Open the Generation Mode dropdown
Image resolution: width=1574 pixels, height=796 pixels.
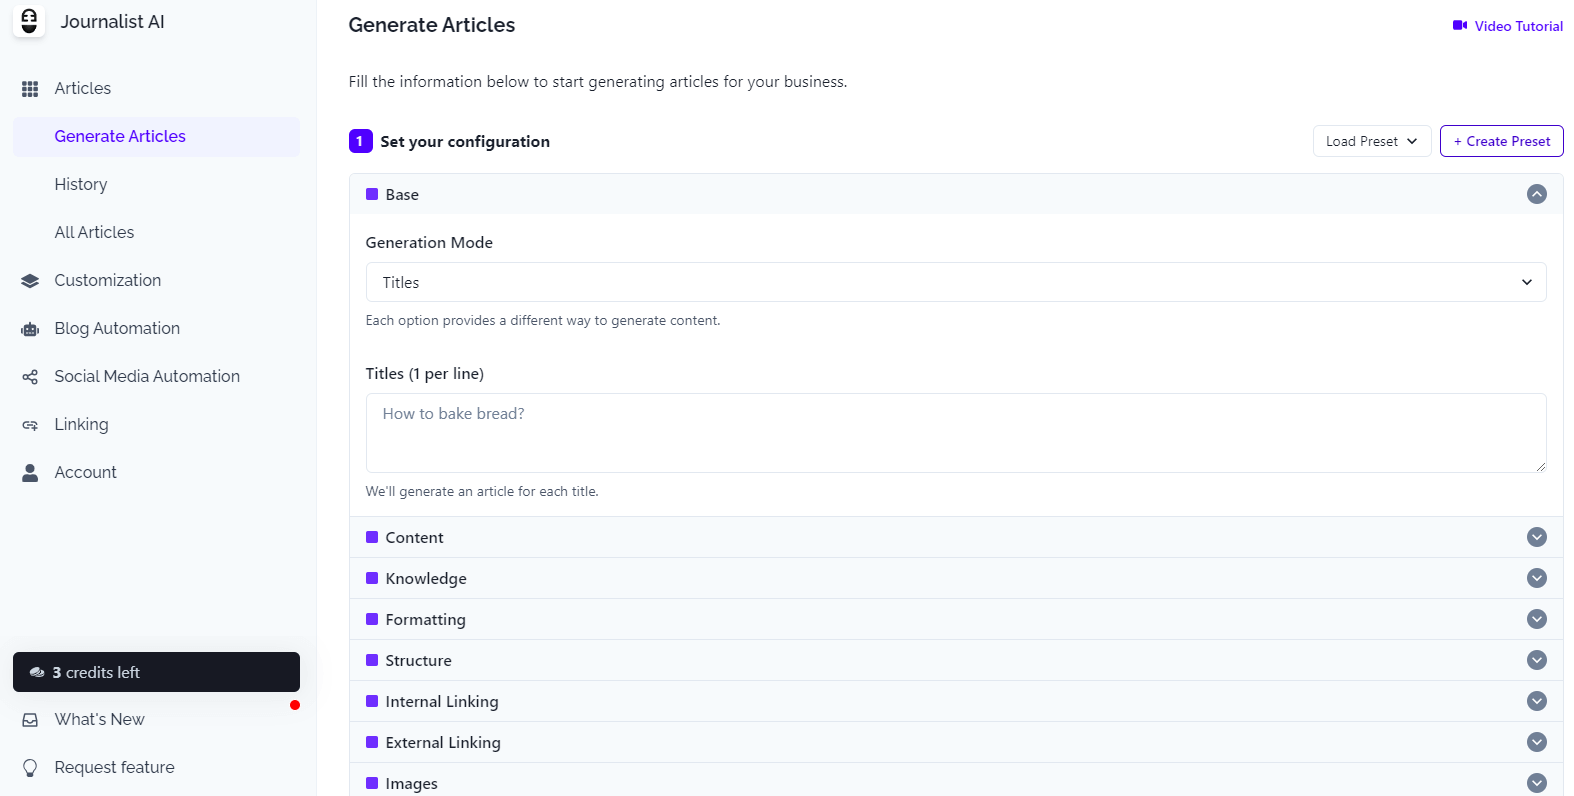click(955, 282)
